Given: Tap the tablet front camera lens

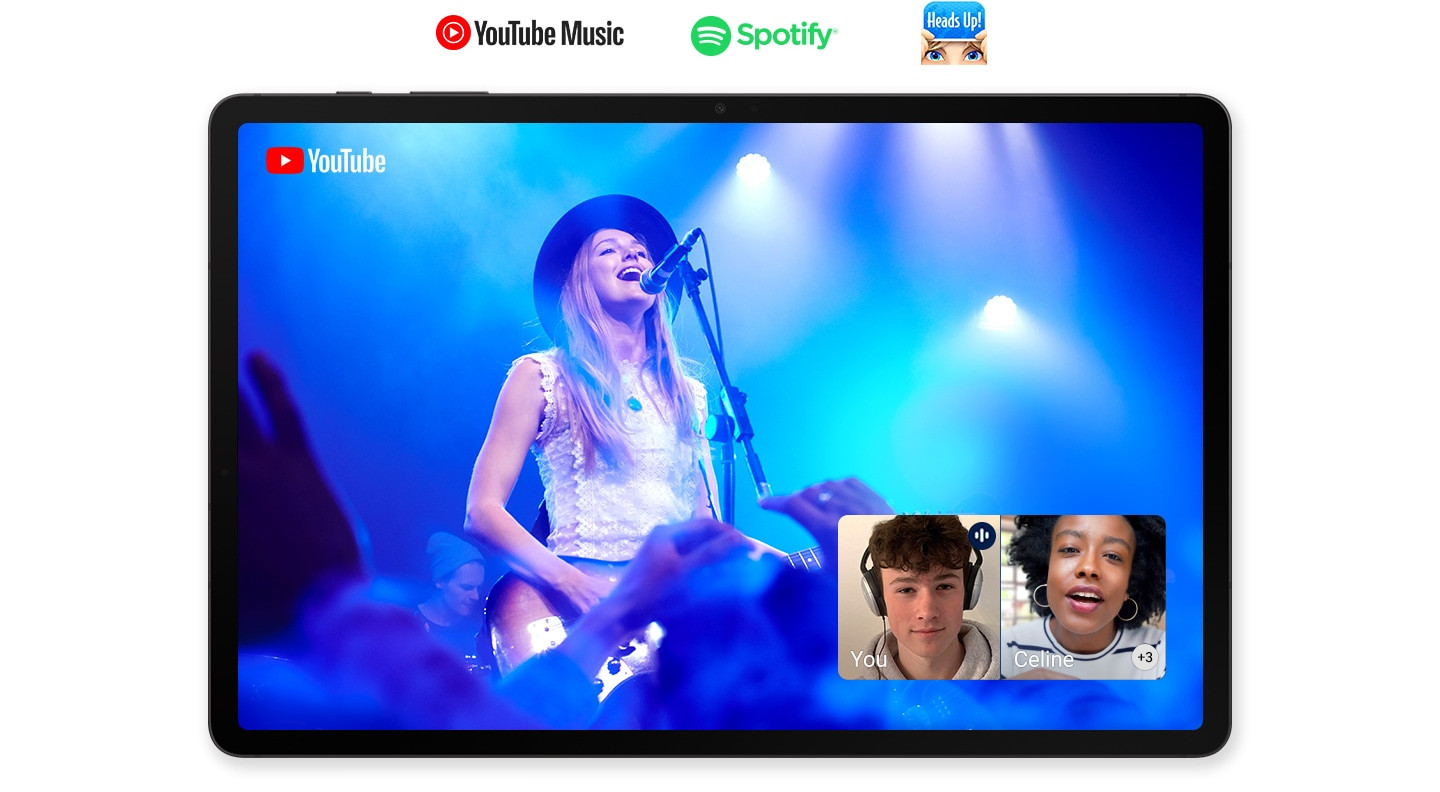Looking at the screenshot, I should click(720, 108).
